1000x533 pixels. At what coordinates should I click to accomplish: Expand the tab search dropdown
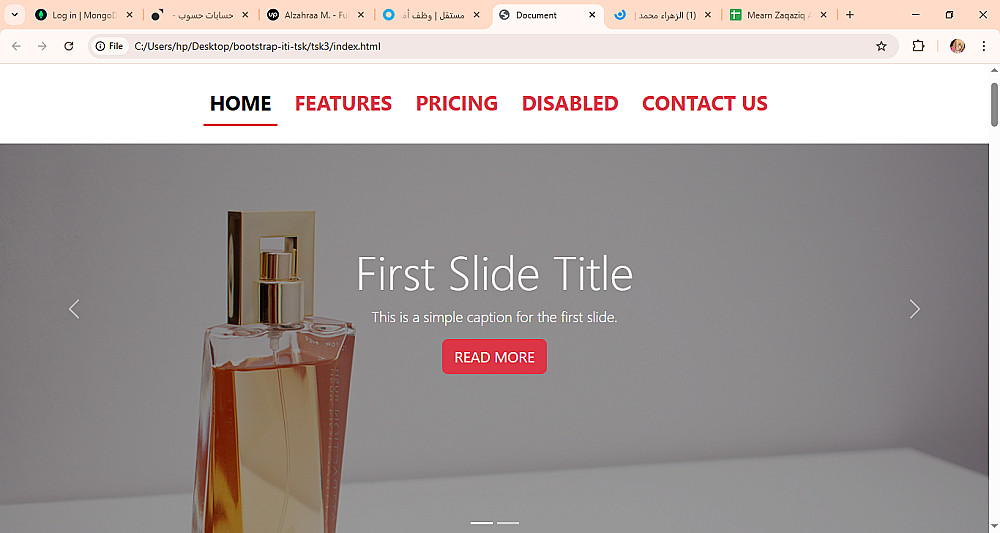(x=14, y=15)
